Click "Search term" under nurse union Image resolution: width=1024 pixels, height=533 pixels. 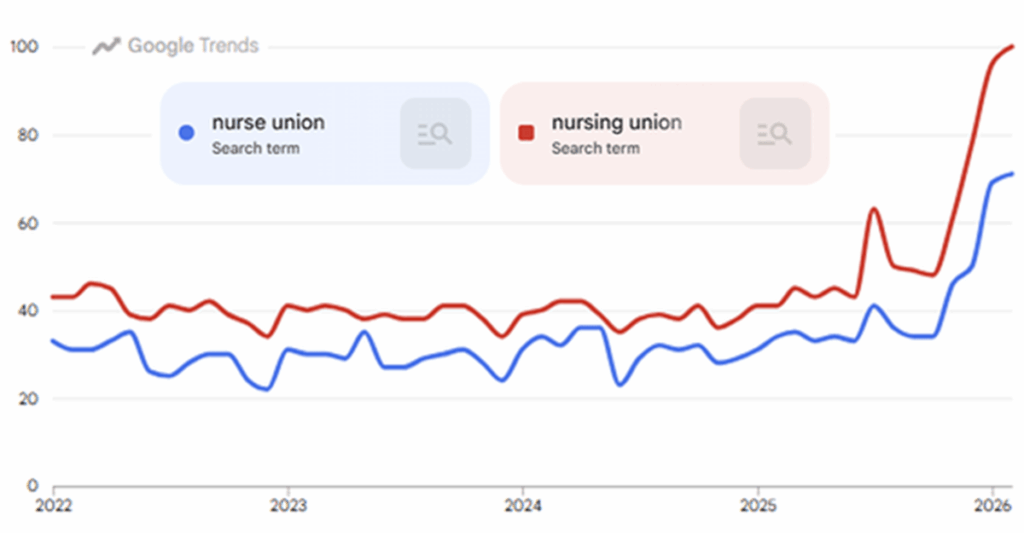pyautogui.click(x=255, y=148)
